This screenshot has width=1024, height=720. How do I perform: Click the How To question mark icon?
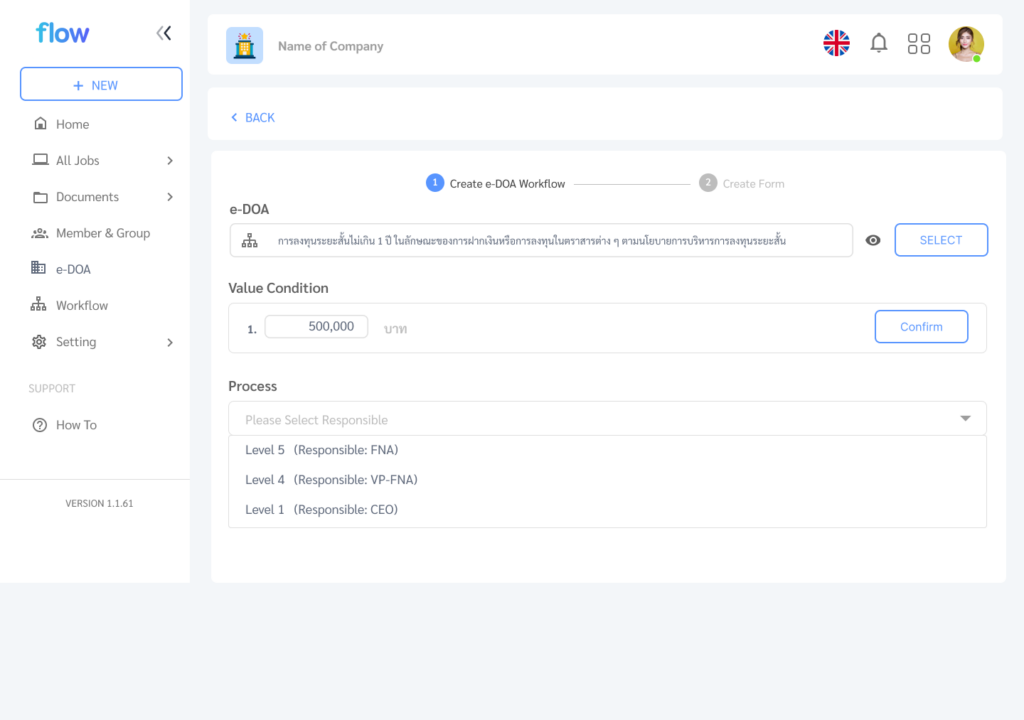(40, 425)
